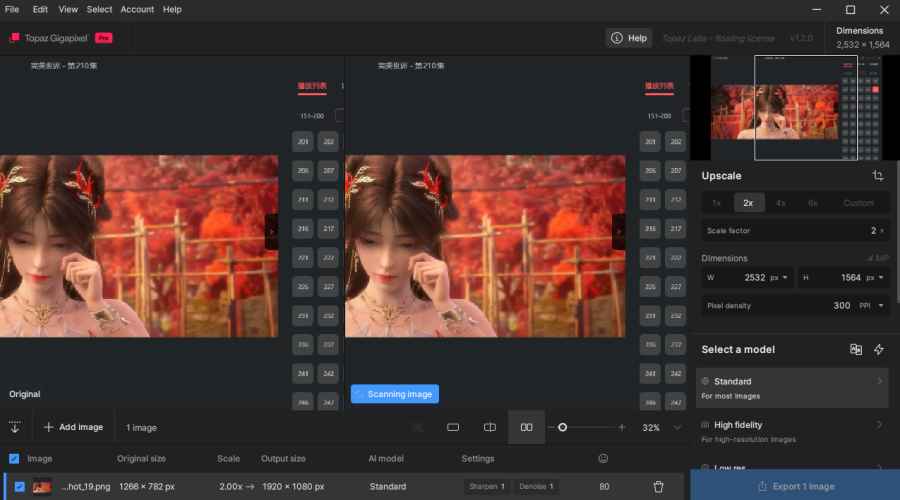The image size is (900, 500).
Task: Open the PPI unit dropdown
Action: [871, 305]
